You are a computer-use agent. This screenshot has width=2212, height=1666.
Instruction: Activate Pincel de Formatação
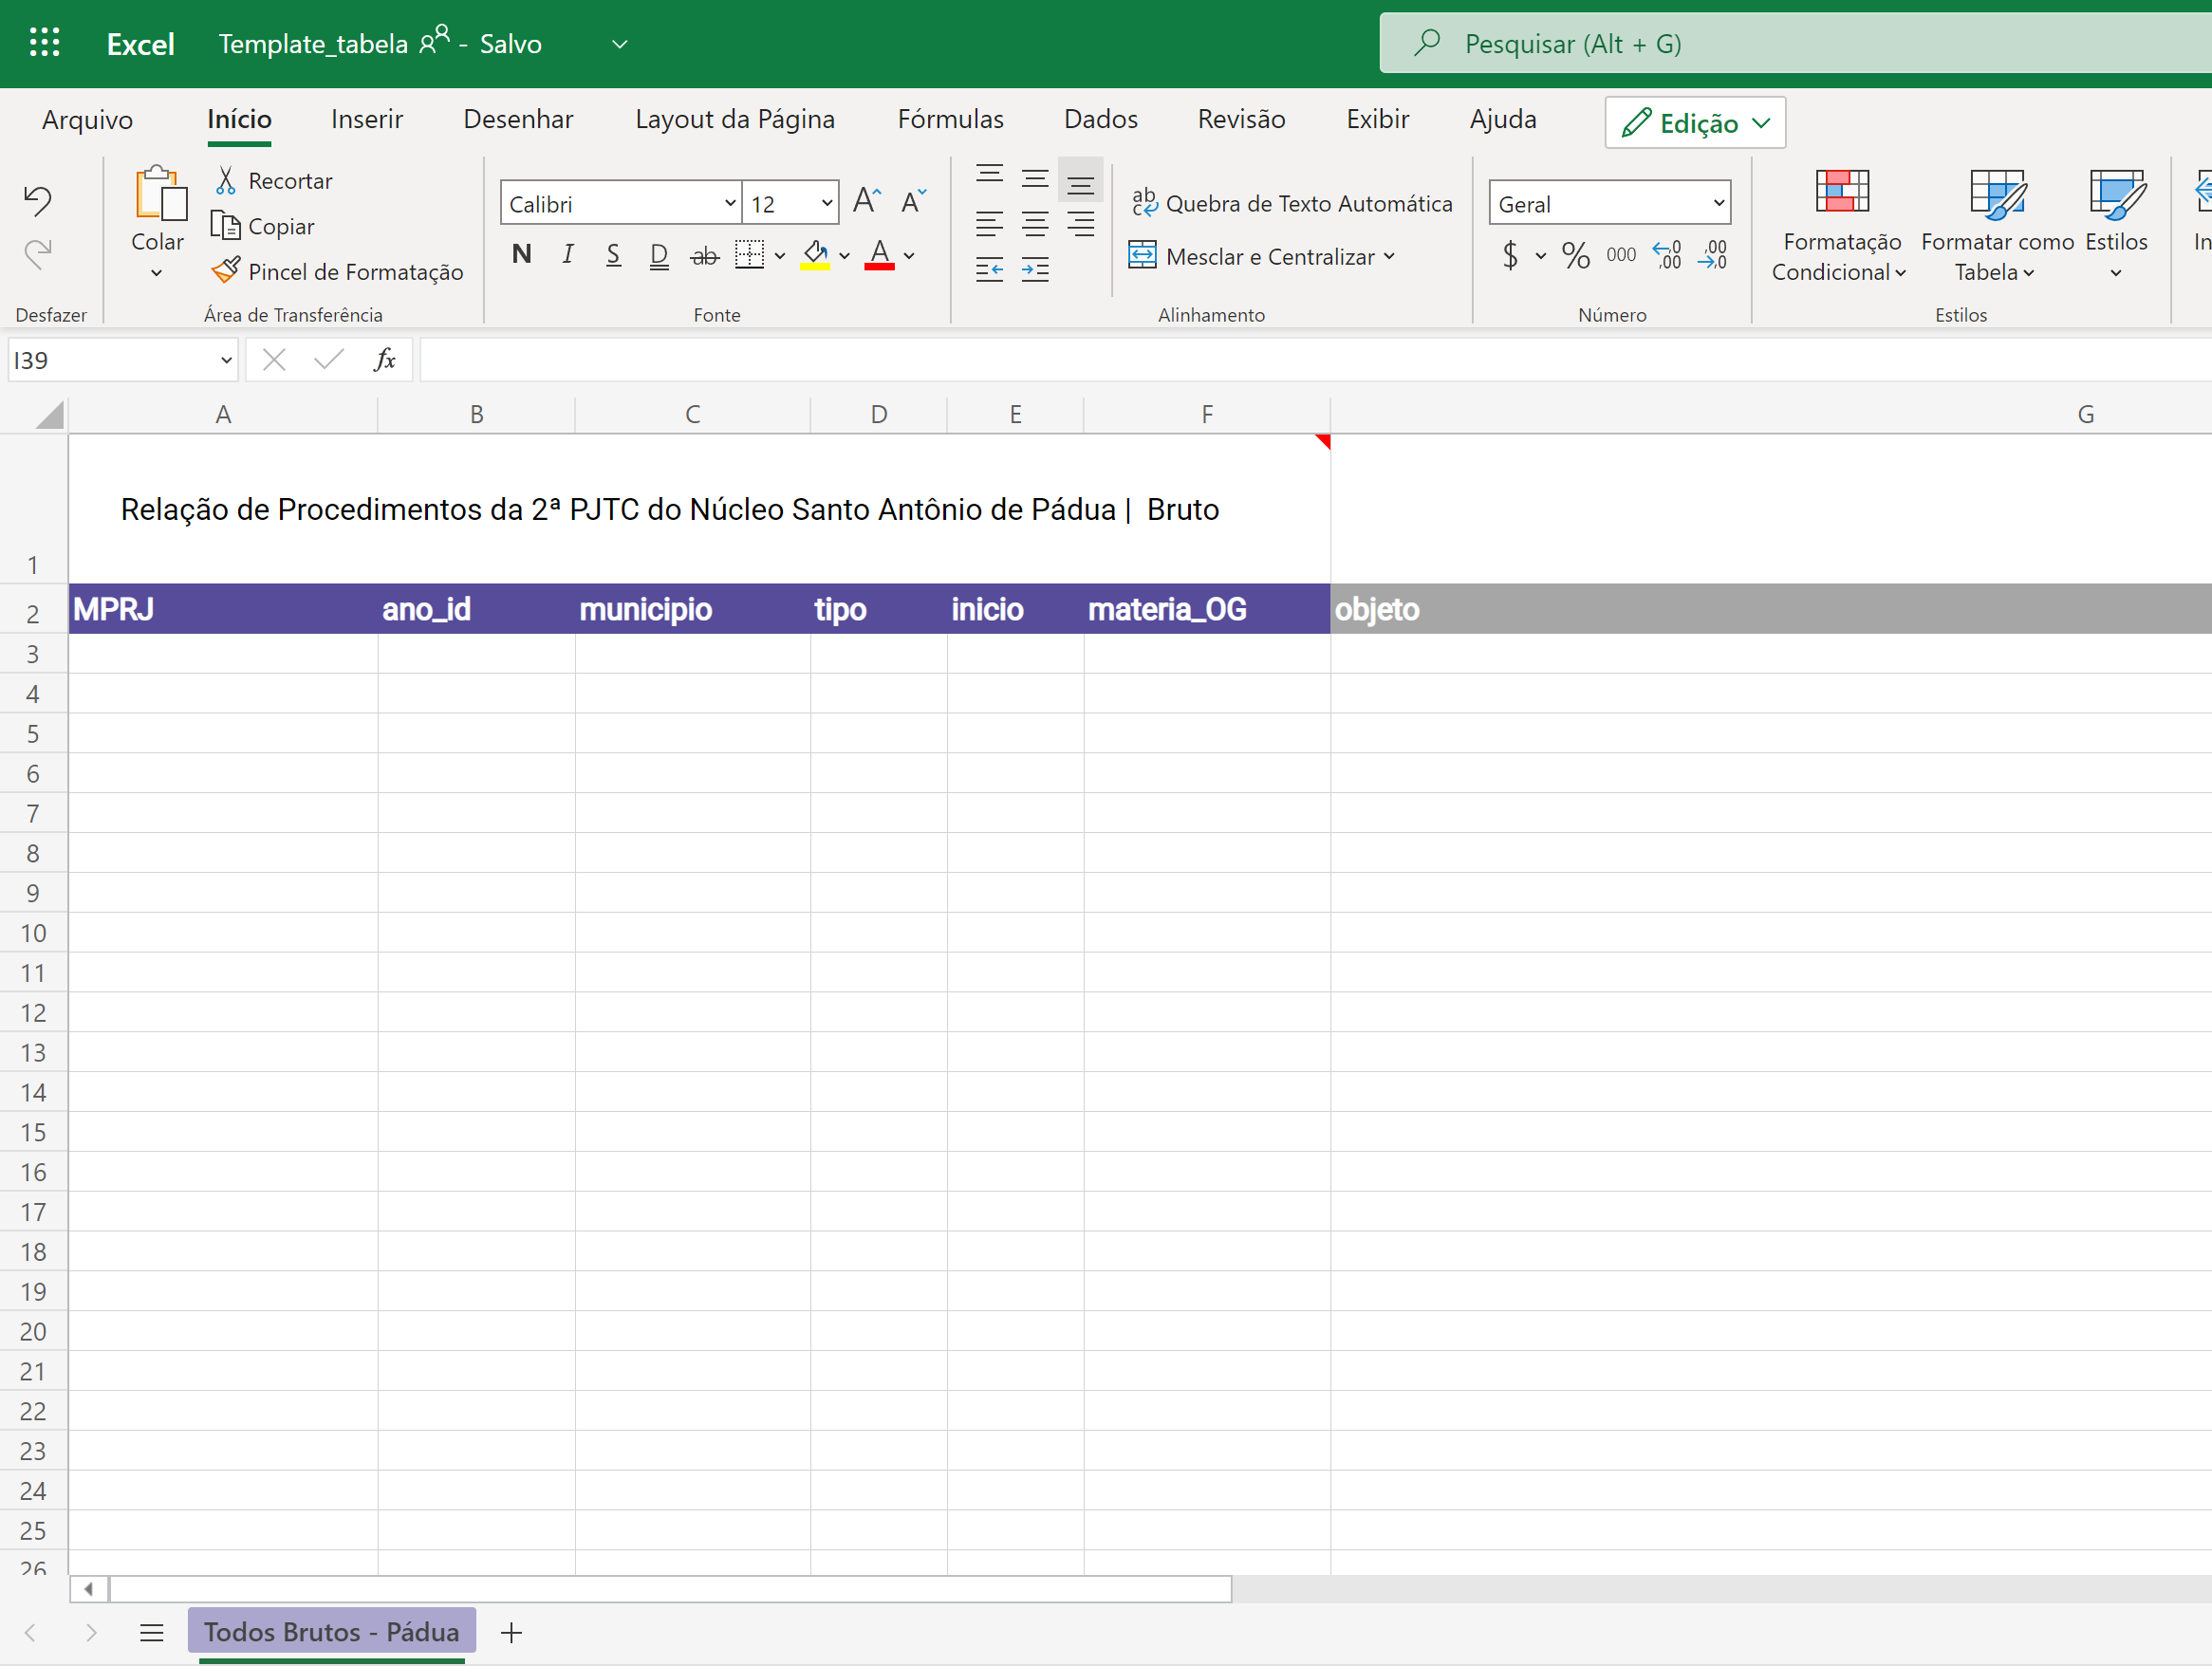click(x=338, y=271)
